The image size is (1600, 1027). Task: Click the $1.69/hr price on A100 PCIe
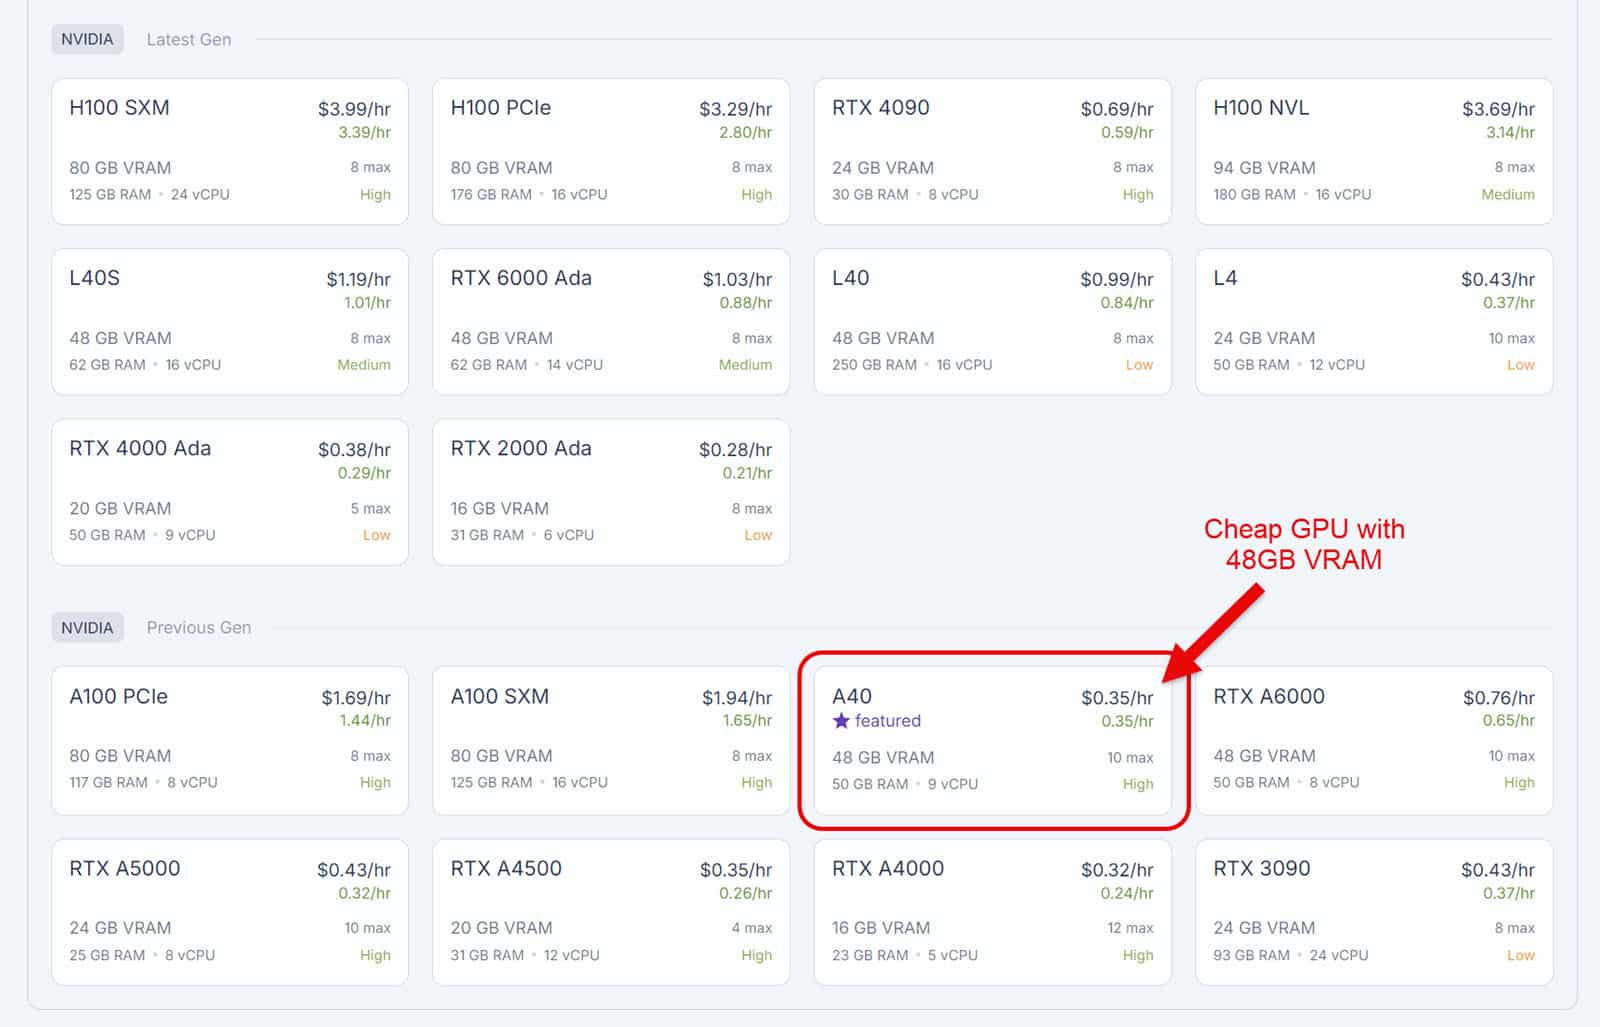tap(356, 697)
